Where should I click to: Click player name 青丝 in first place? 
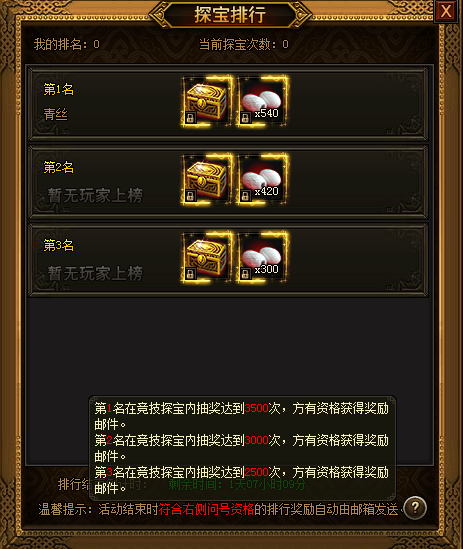(55, 114)
